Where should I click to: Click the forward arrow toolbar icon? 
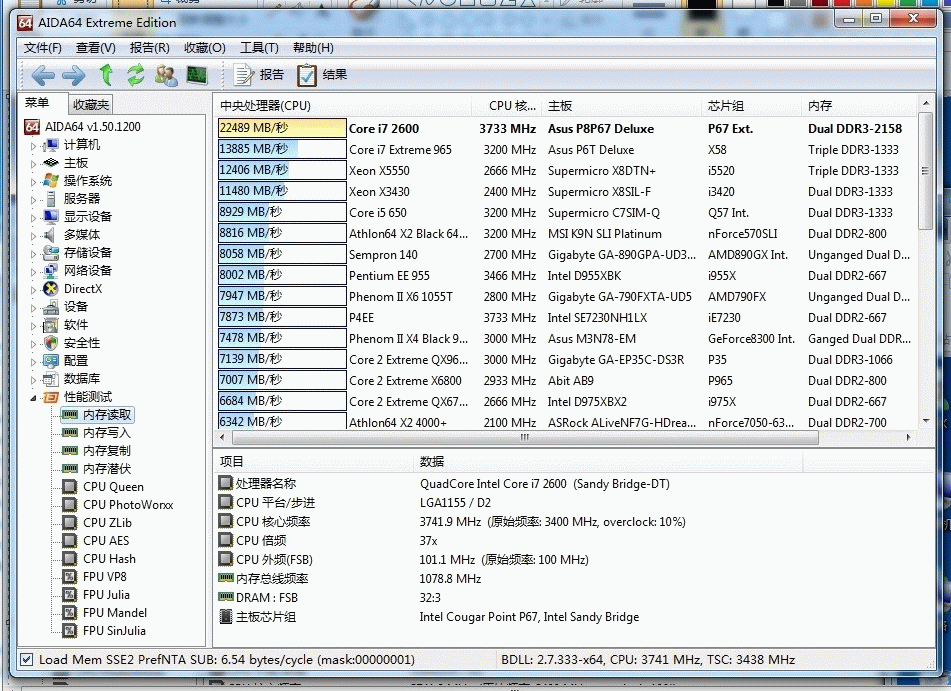click(x=74, y=75)
